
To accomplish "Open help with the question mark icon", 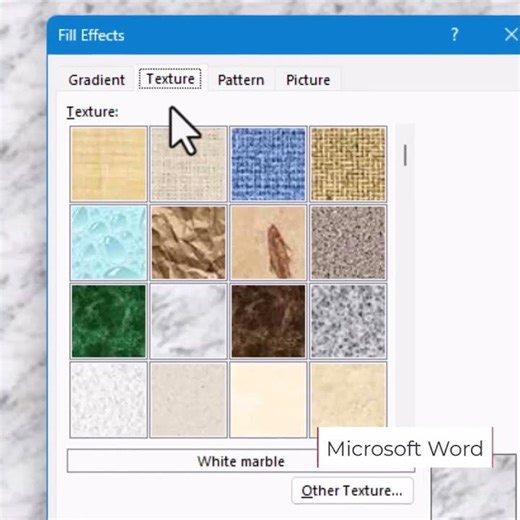I will (454, 35).
